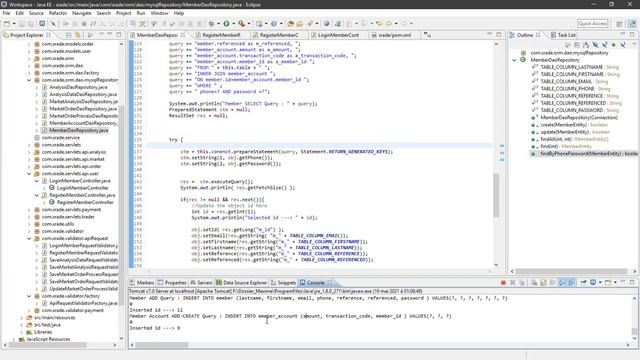Open dropdown next to Run icon
This screenshot has width=640, height=360.
click(234, 24)
